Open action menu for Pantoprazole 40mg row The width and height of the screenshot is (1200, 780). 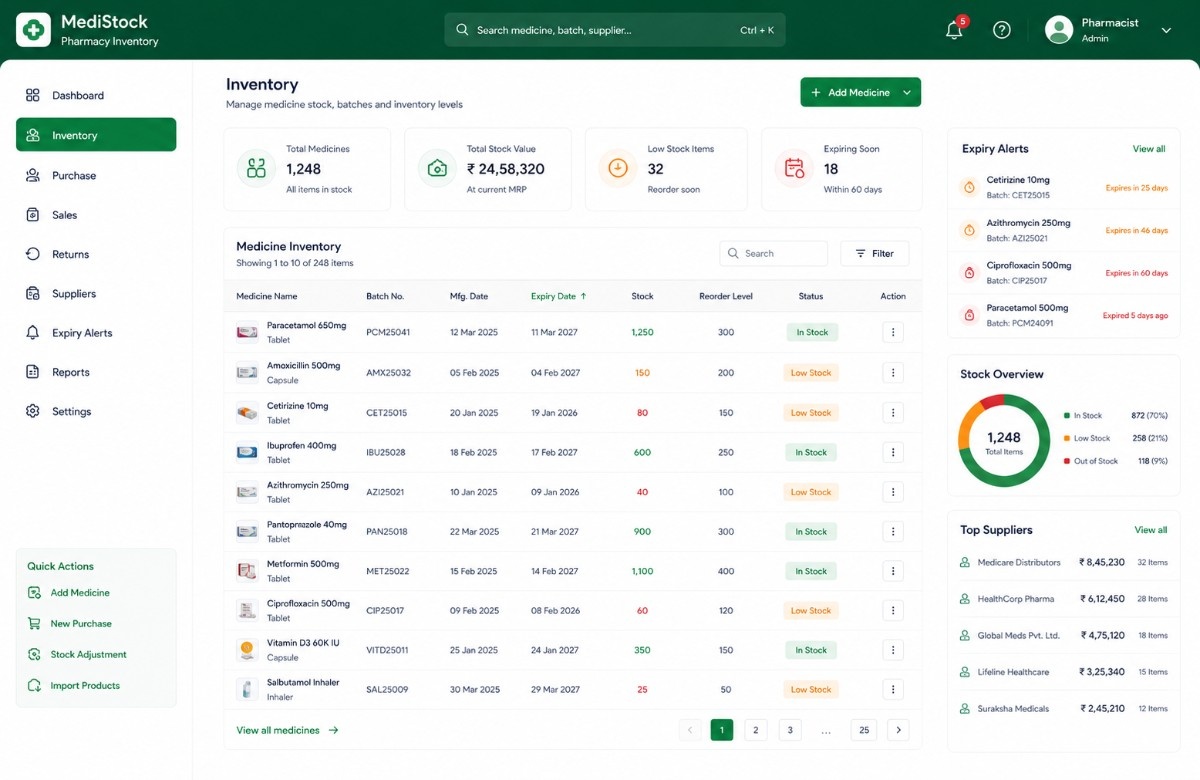click(x=893, y=531)
